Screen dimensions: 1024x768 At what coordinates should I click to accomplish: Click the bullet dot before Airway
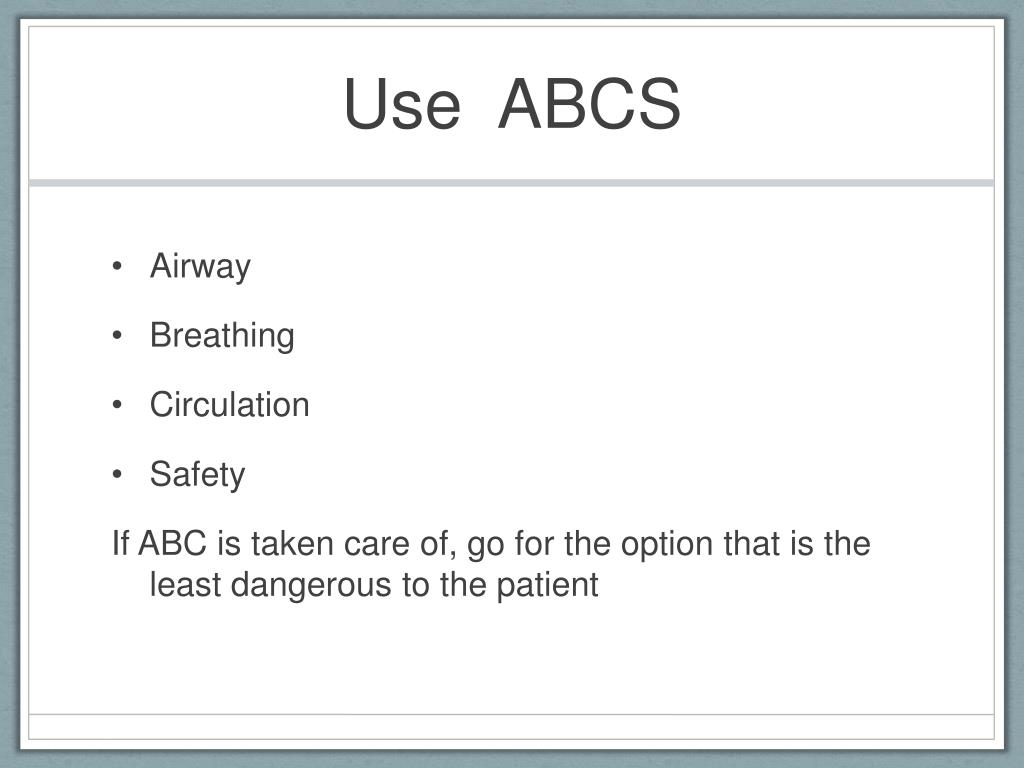(x=117, y=266)
